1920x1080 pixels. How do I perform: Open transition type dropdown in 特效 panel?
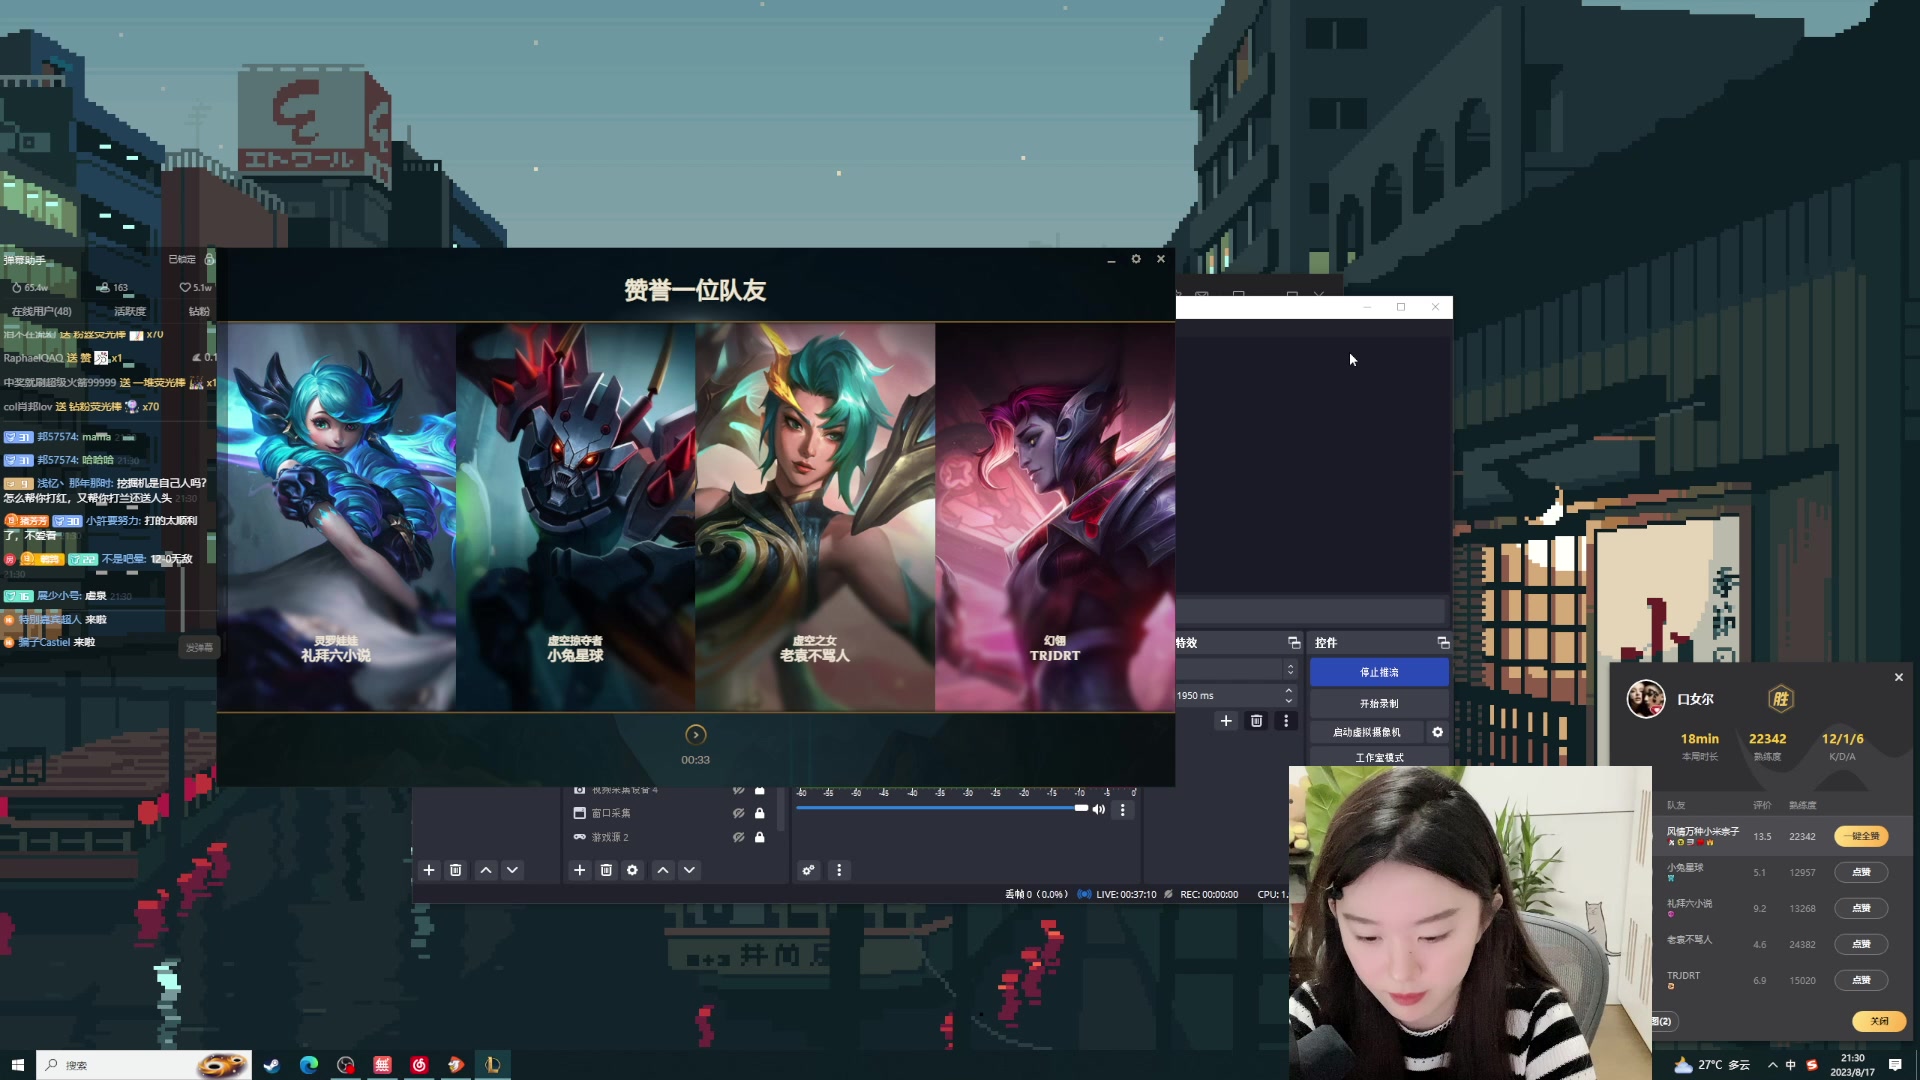tap(1237, 669)
